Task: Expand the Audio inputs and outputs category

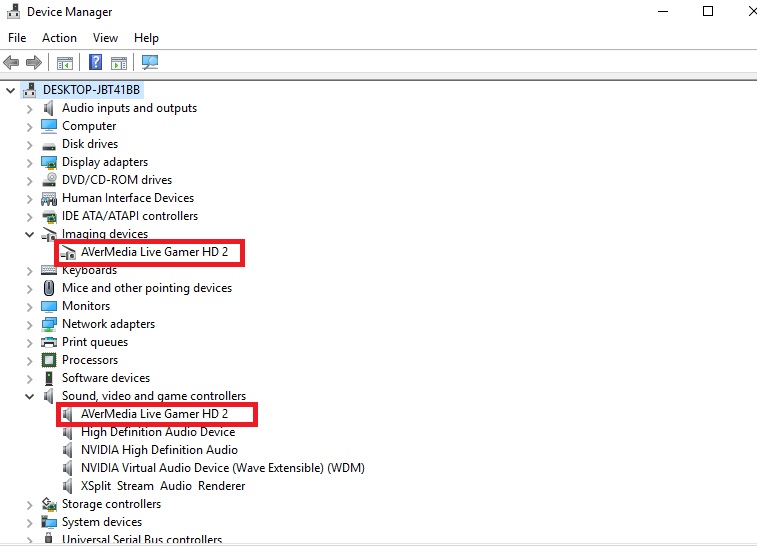Action: 29,108
